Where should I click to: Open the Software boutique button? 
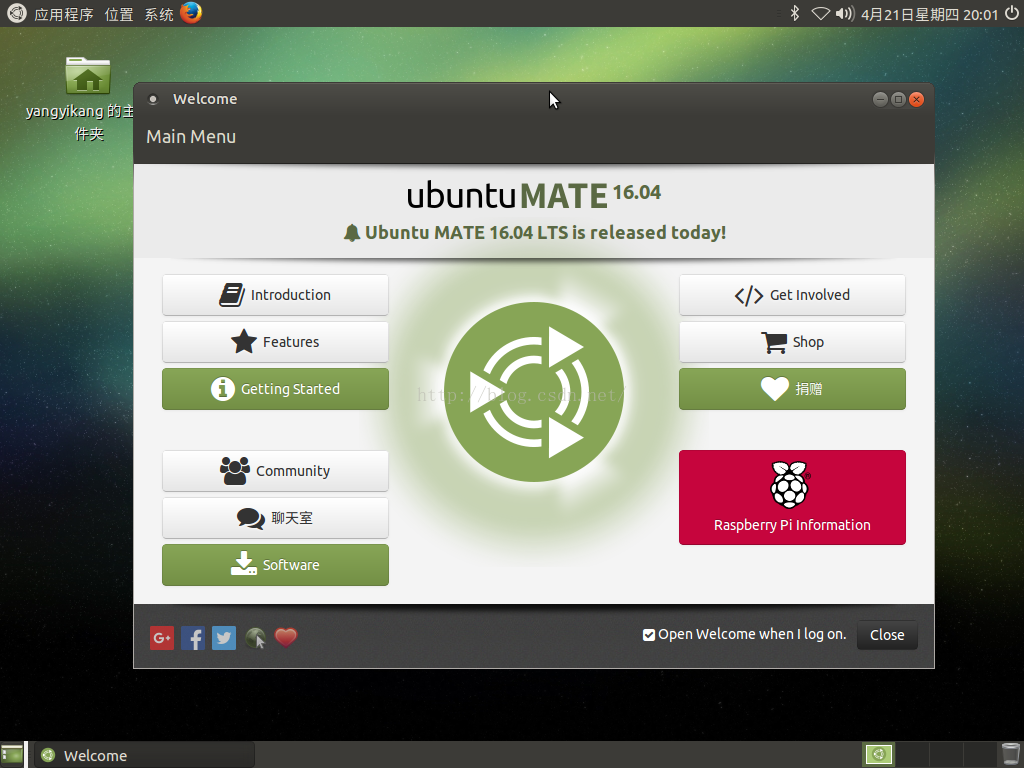(x=275, y=565)
